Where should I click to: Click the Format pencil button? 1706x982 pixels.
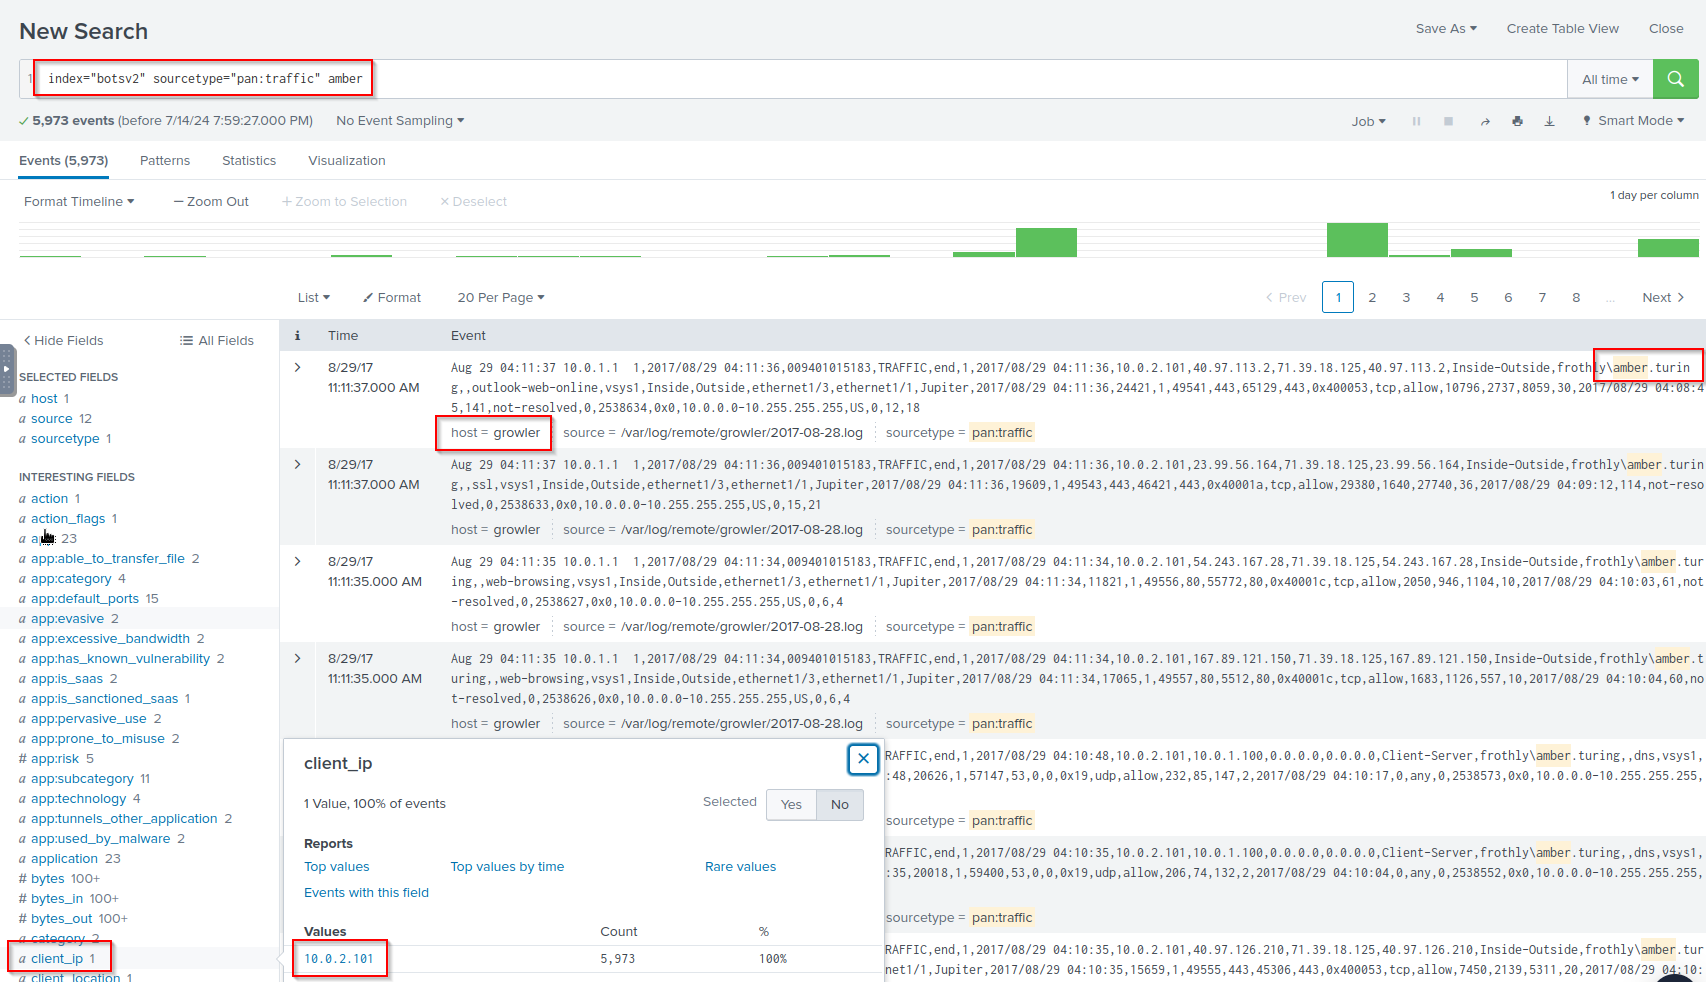pyautogui.click(x=391, y=298)
